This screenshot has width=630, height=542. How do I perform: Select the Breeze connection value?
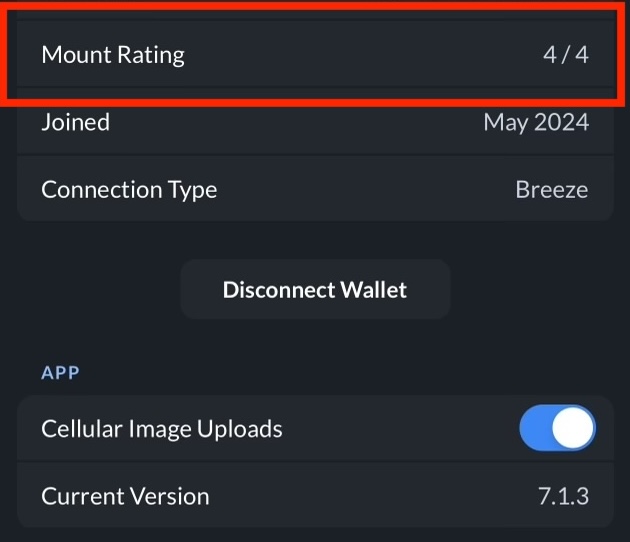(x=551, y=189)
